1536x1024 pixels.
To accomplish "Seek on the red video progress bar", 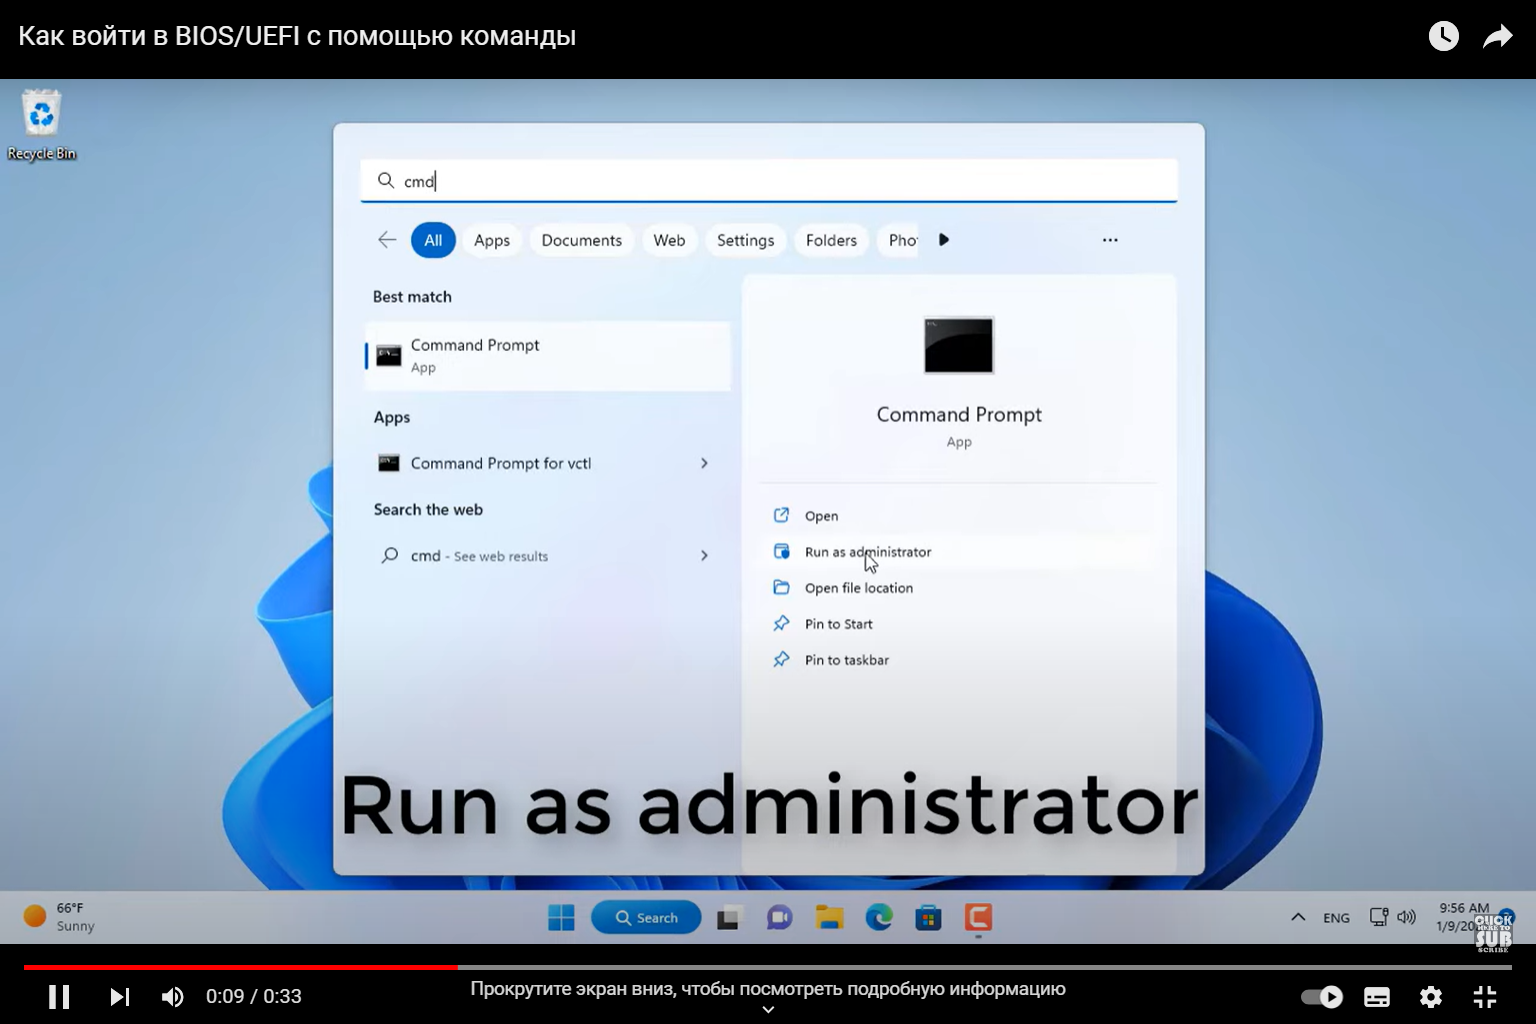I will tap(240, 967).
